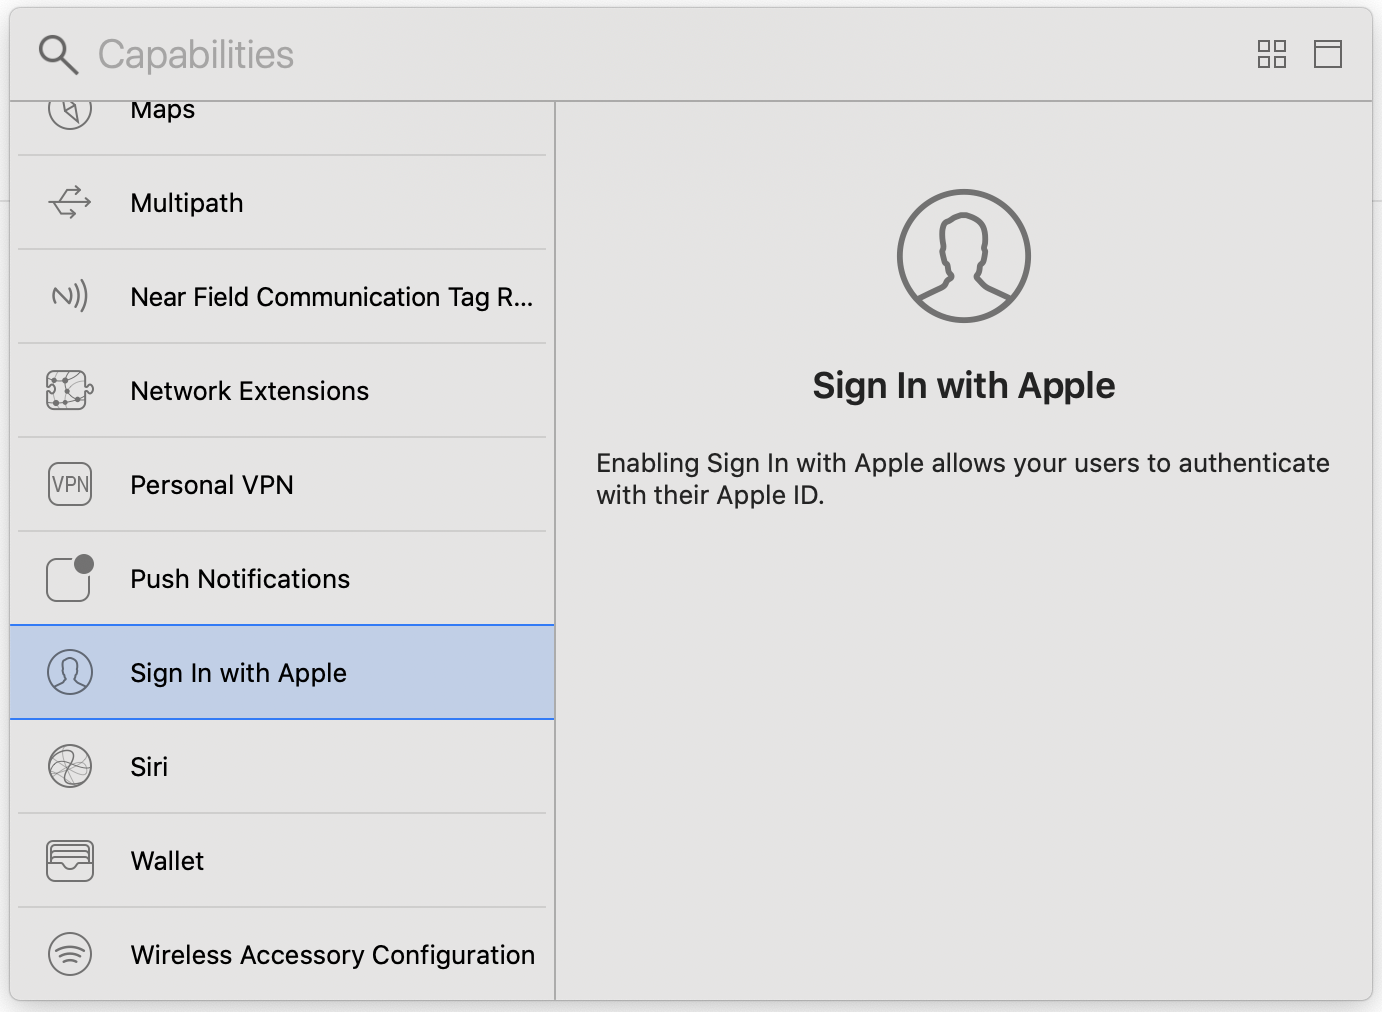1382x1012 pixels.
Task: Switch to the grid view icon
Action: pos(1272,54)
